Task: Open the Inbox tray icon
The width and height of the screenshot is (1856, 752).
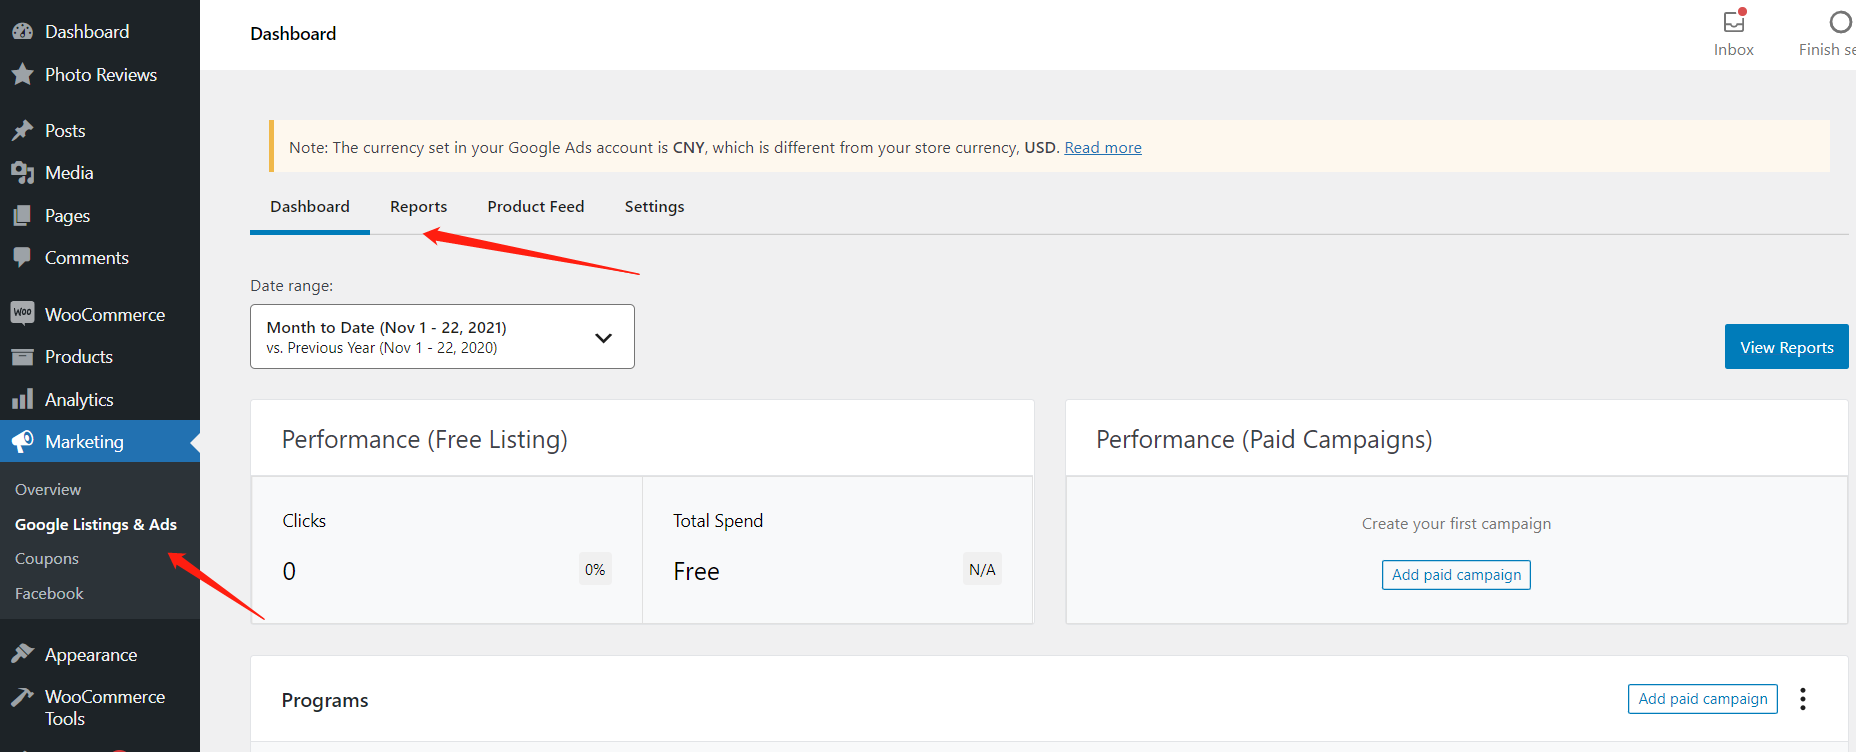Action: coord(1734,21)
